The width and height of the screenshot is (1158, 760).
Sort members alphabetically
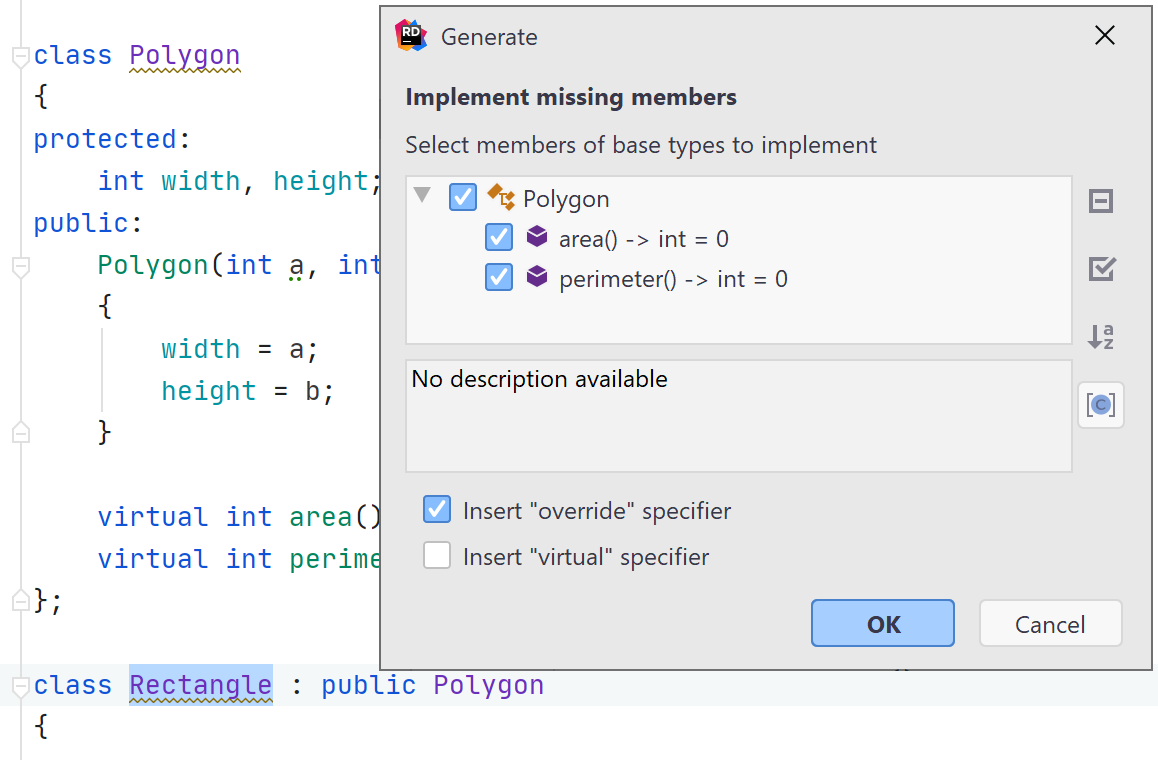(1100, 337)
